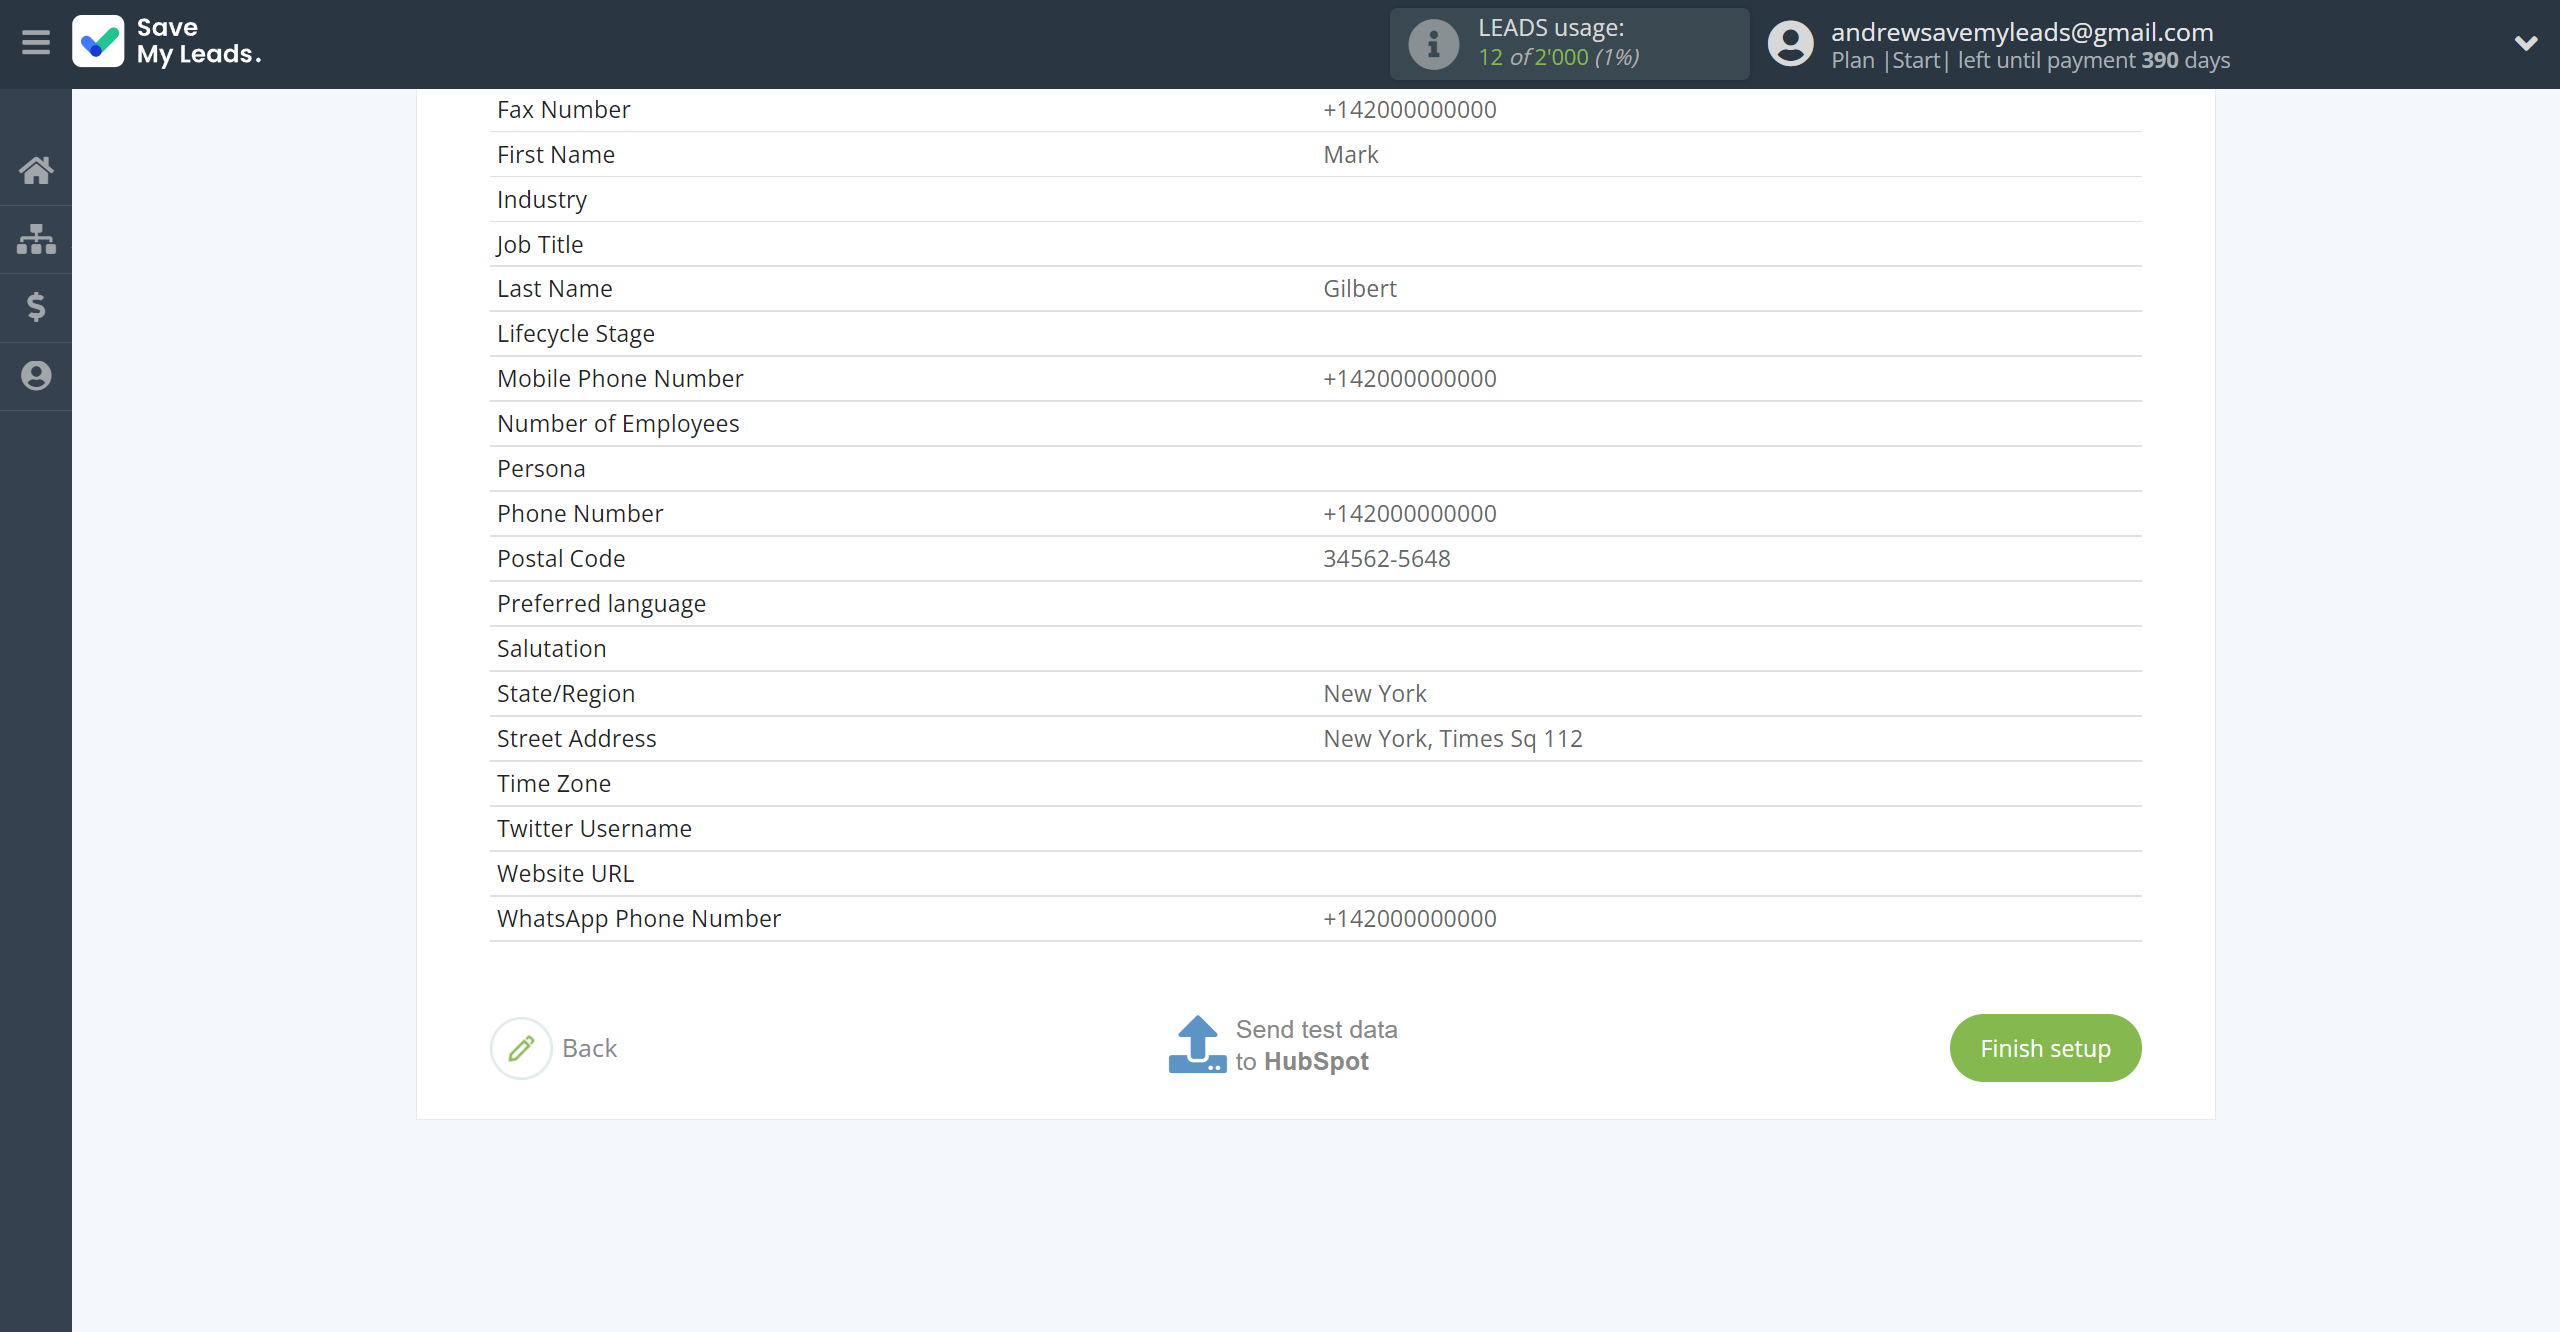Click the LEADS usage info icon

[1433, 44]
